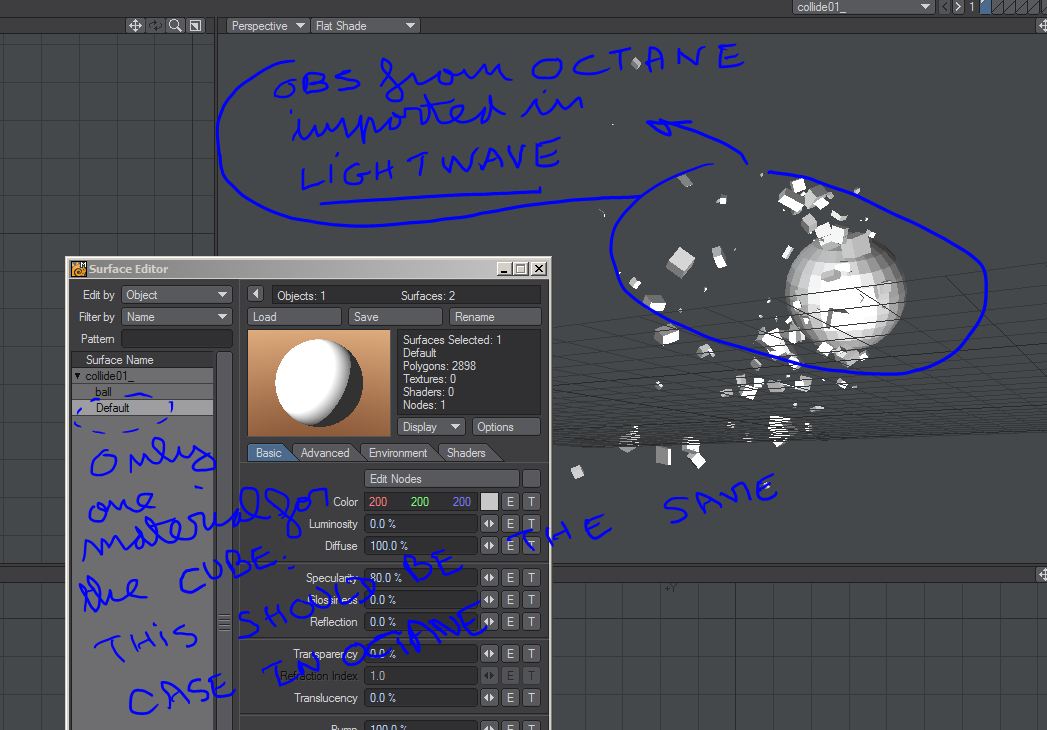Click the surface preview sphere thumbnail

coord(319,383)
